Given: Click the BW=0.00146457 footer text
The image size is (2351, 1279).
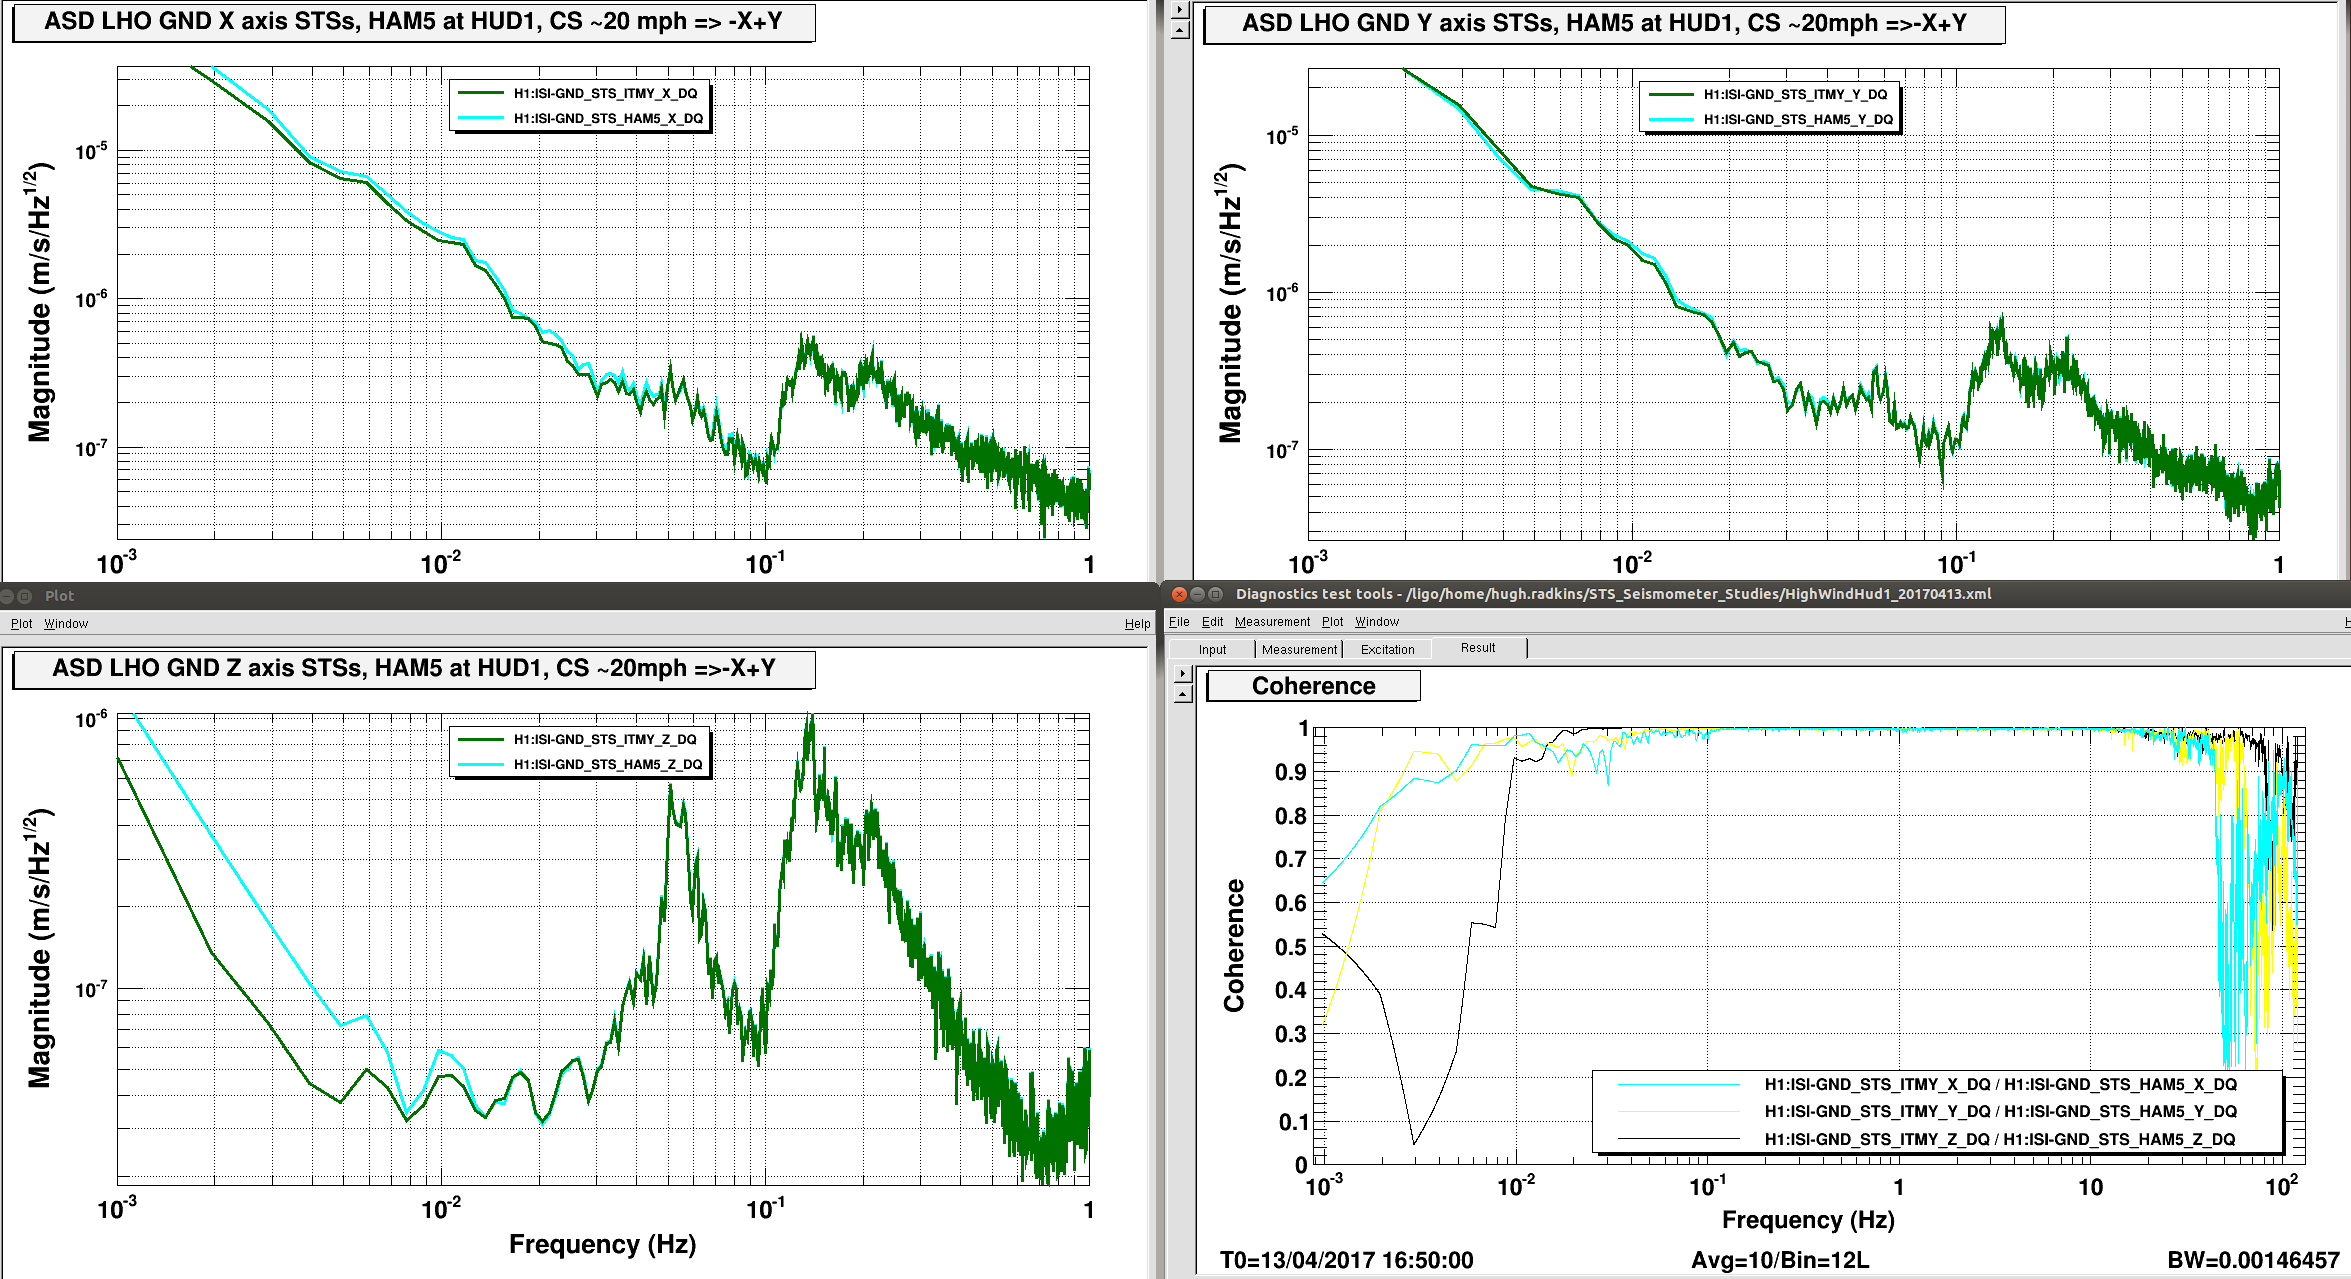Looking at the screenshot, I should 2253,1260.
